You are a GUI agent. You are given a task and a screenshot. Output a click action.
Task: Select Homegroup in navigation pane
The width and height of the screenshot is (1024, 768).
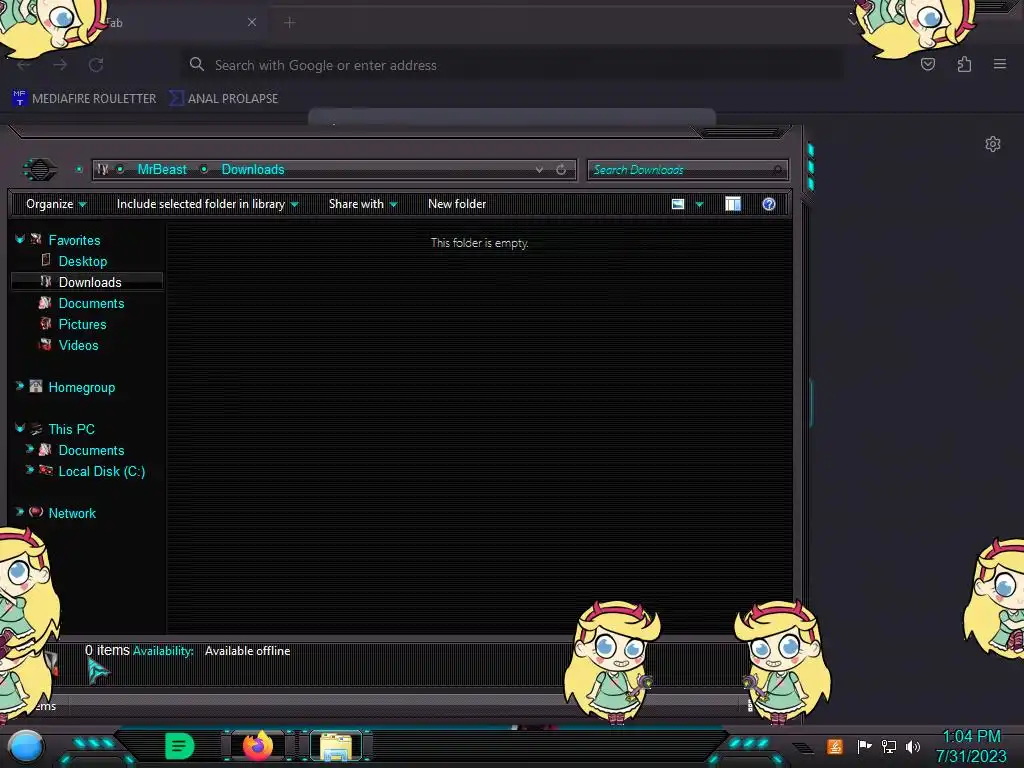coord(82,387)
